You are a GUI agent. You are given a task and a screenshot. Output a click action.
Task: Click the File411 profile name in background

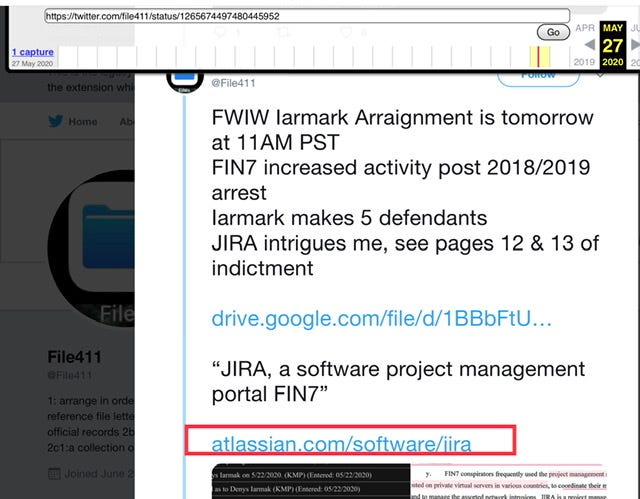[74, 357]
